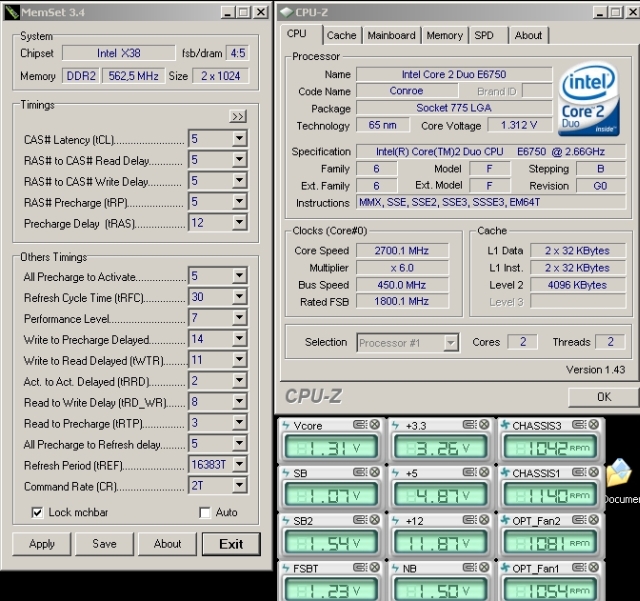Open settings icon on FSBT widget
The height and width of the screenshot is (601, 640).
click(360, 568)
